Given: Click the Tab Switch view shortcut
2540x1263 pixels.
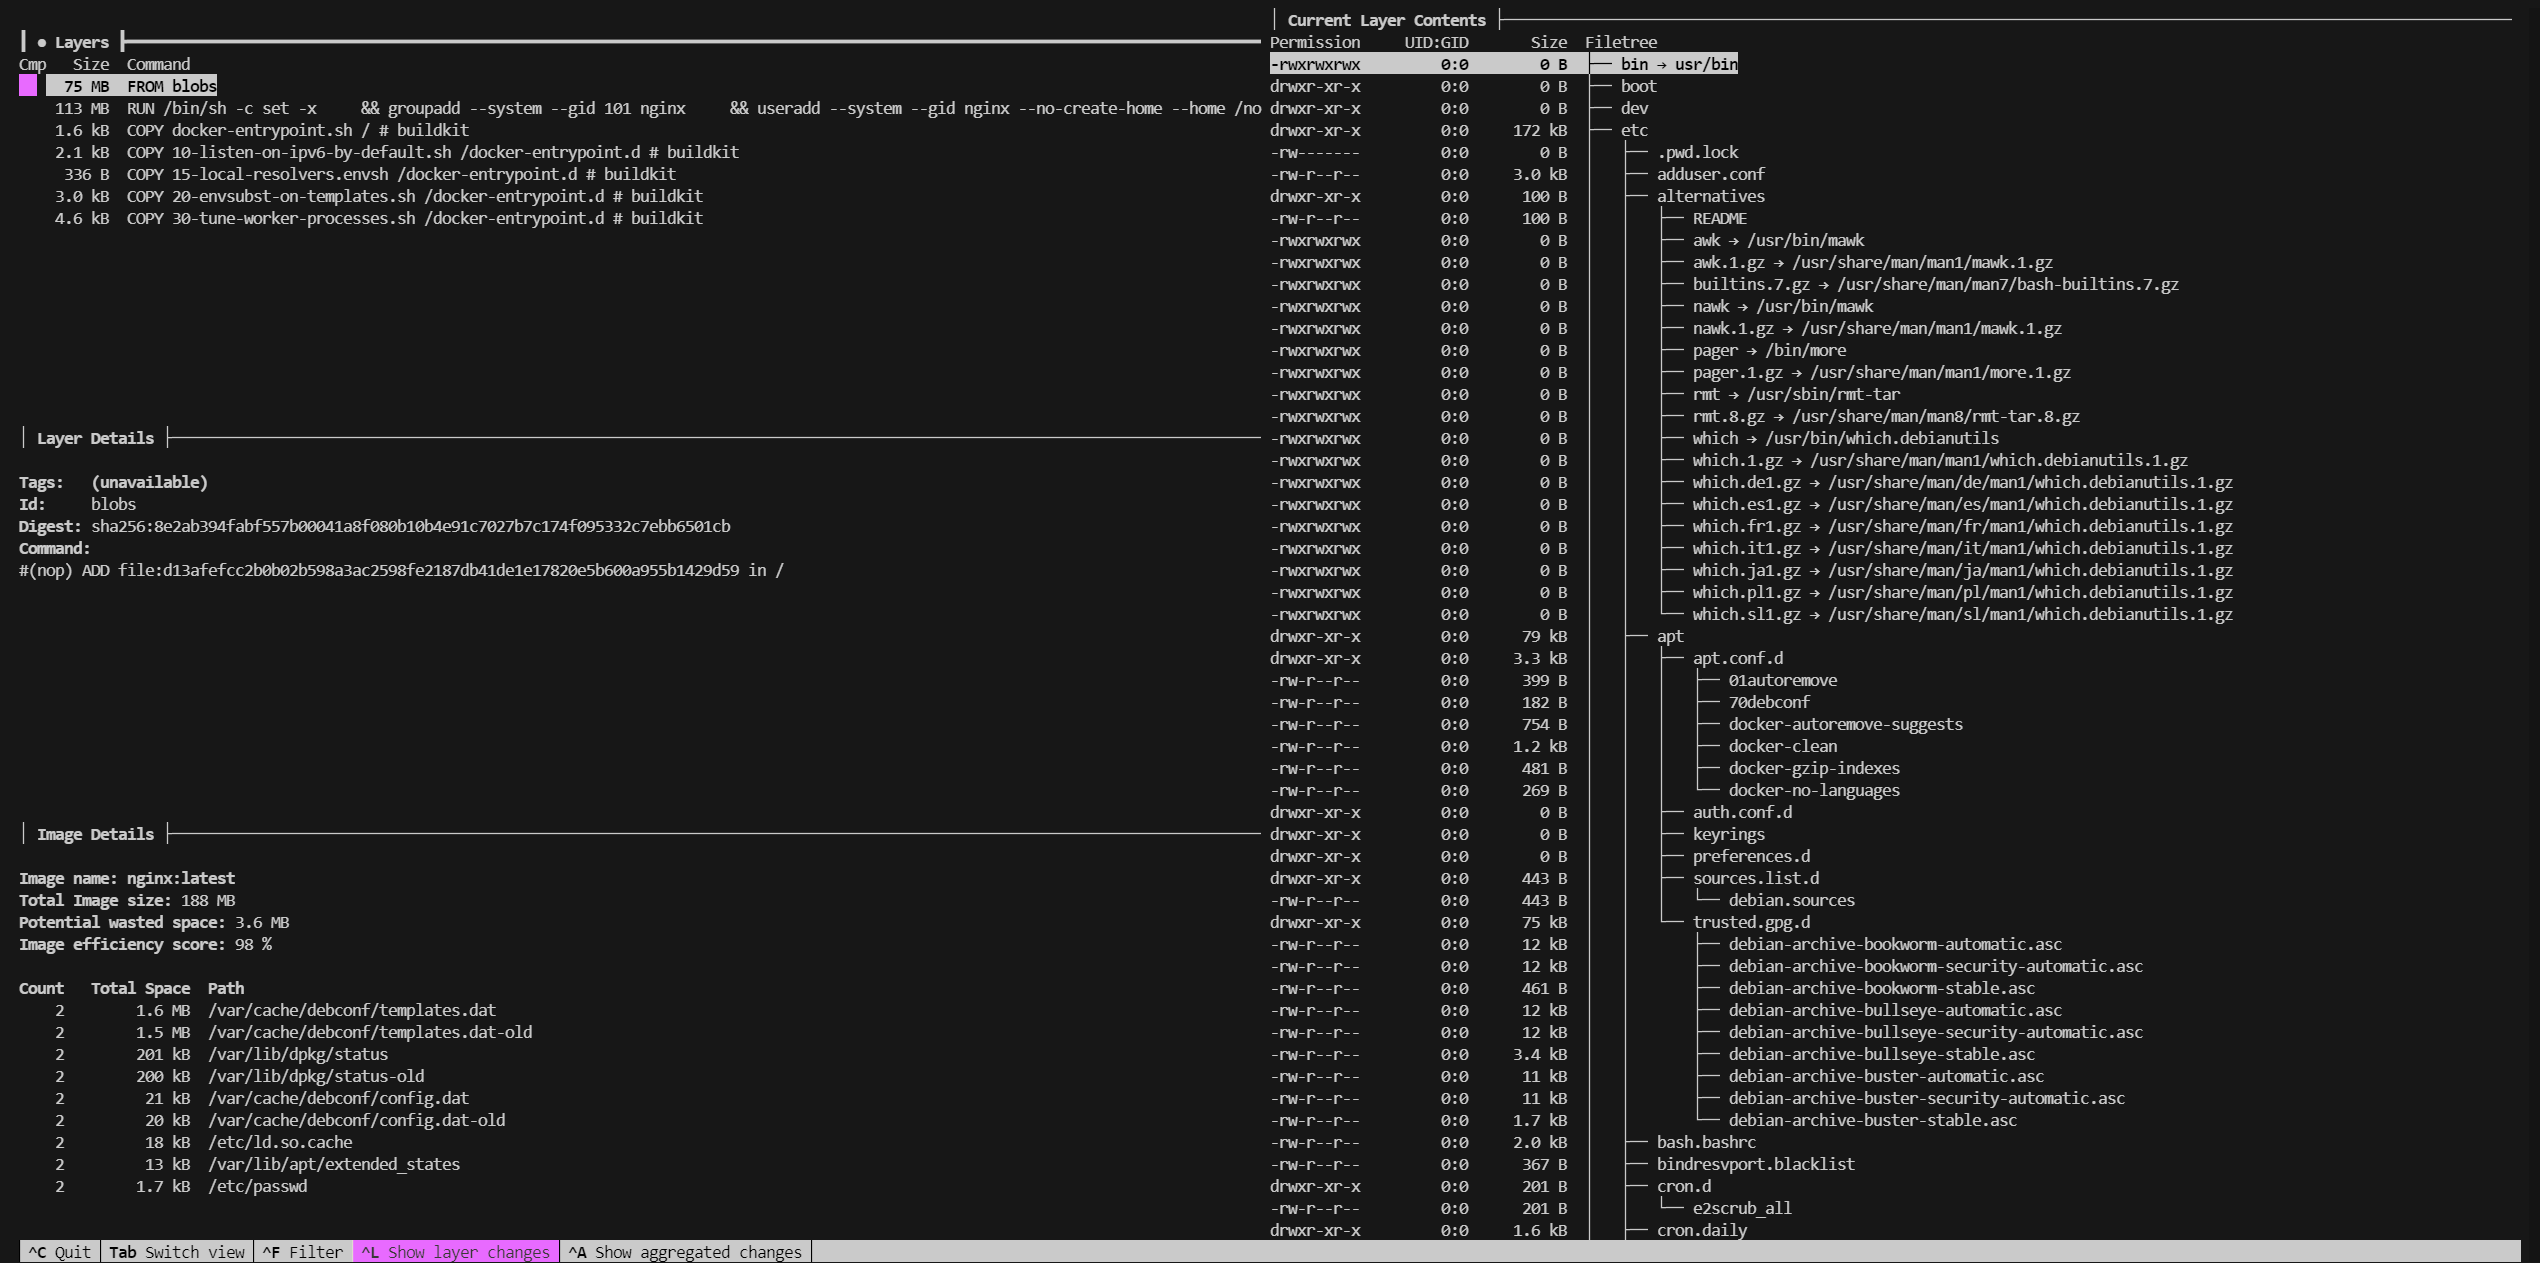Looking at the screenshot, I should coord(177,1252).
